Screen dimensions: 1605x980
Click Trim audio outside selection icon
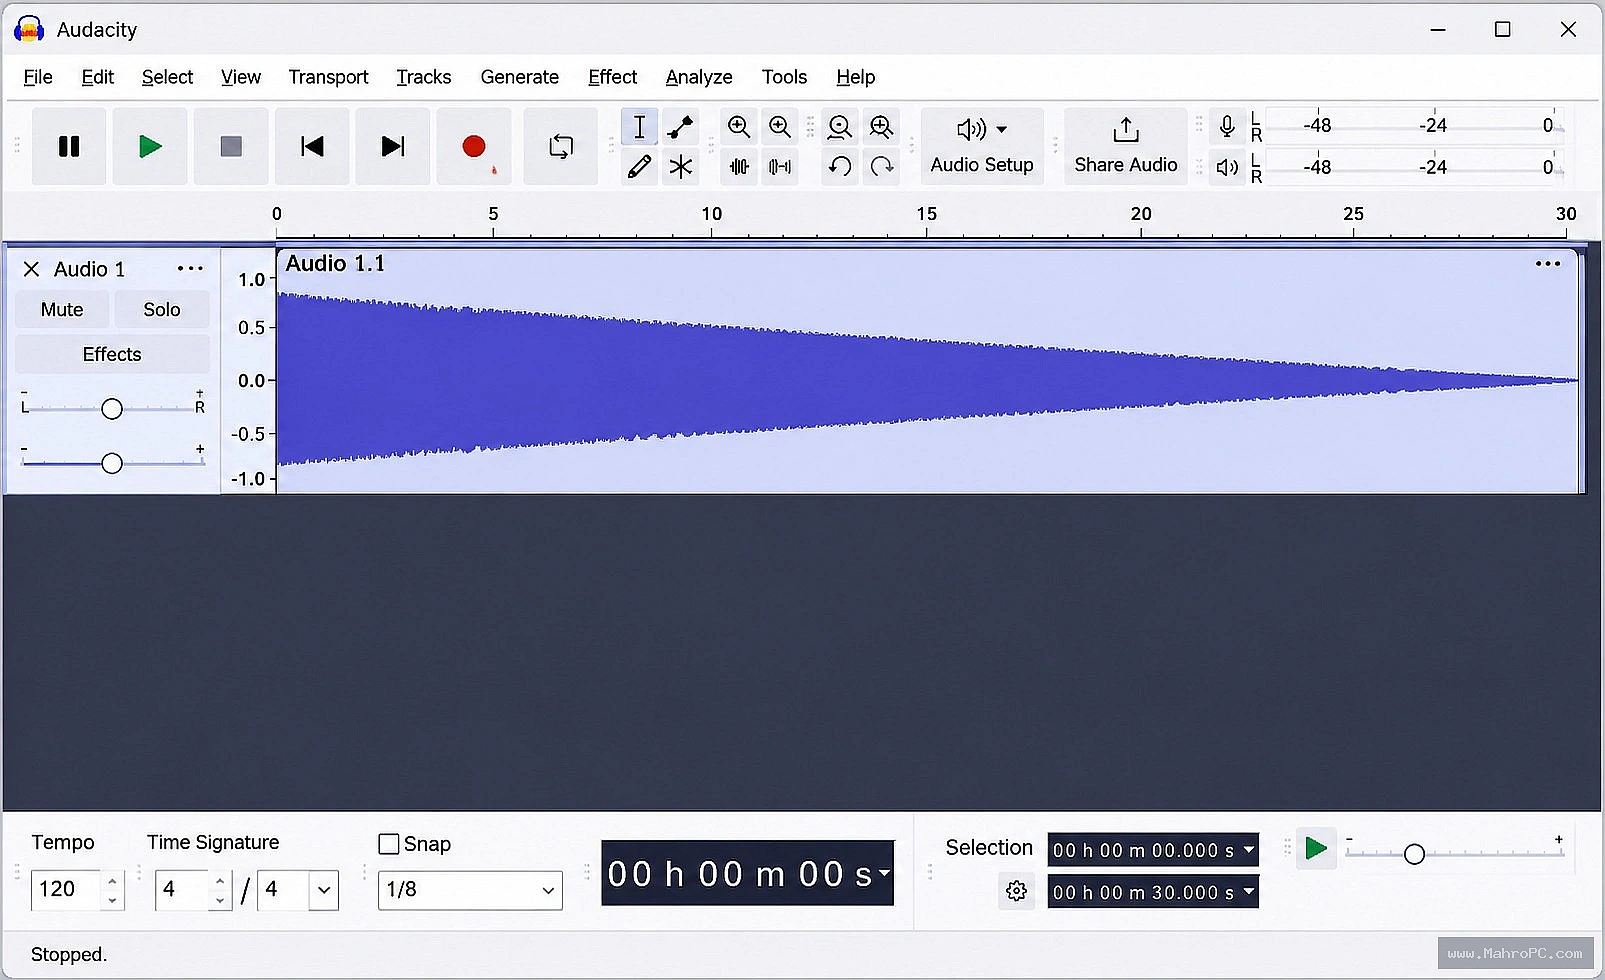[739, 166]
